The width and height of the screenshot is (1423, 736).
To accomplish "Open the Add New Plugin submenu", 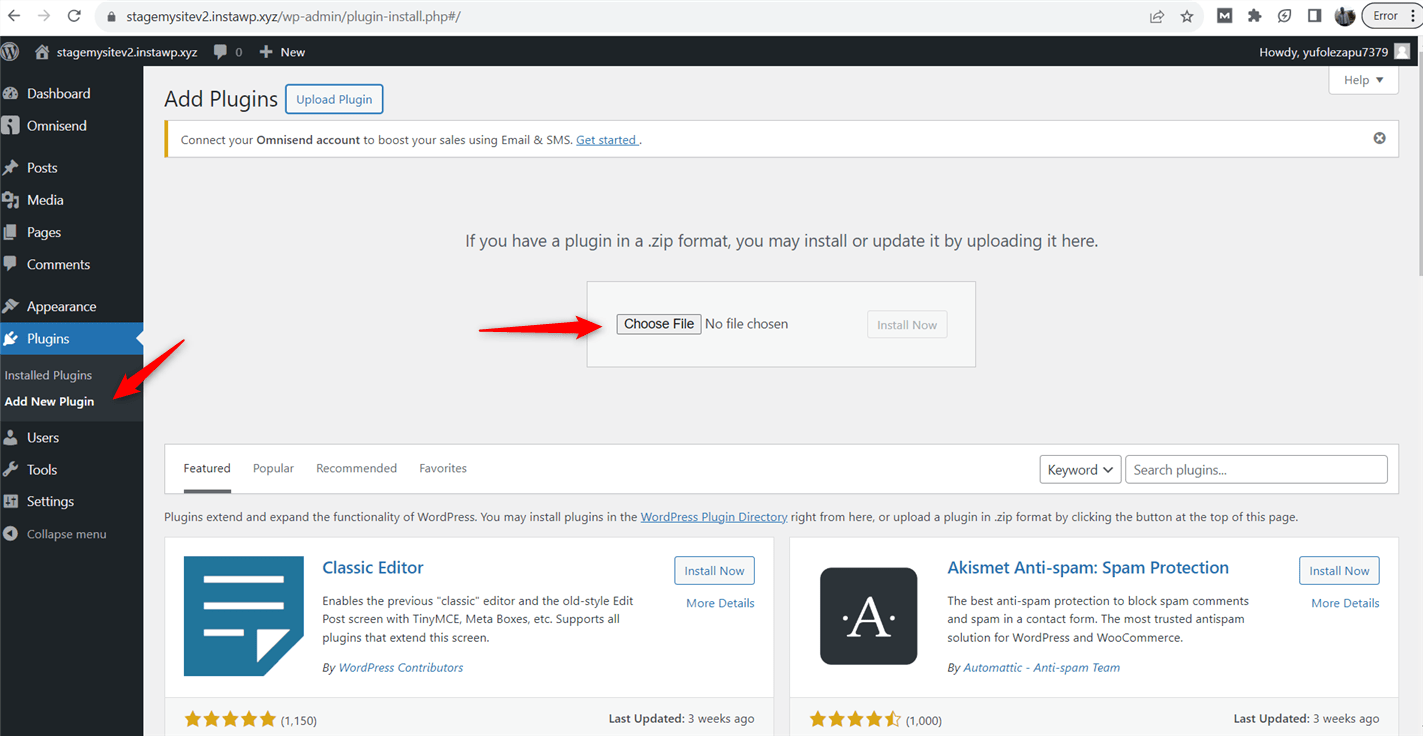I will tap(49, 401).
